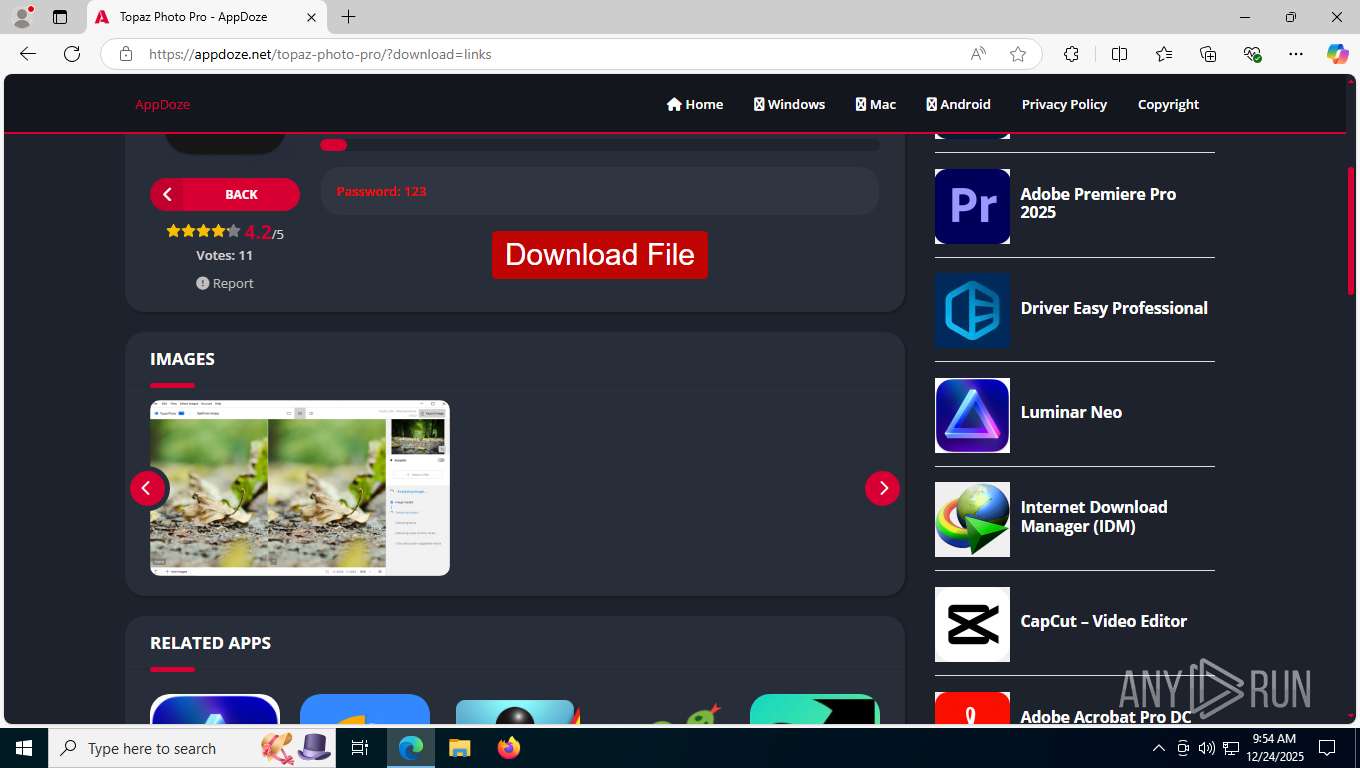Open Browser essentials heart icon
This screenshot has height=768, width=1360.
(x=1252, y=54)
